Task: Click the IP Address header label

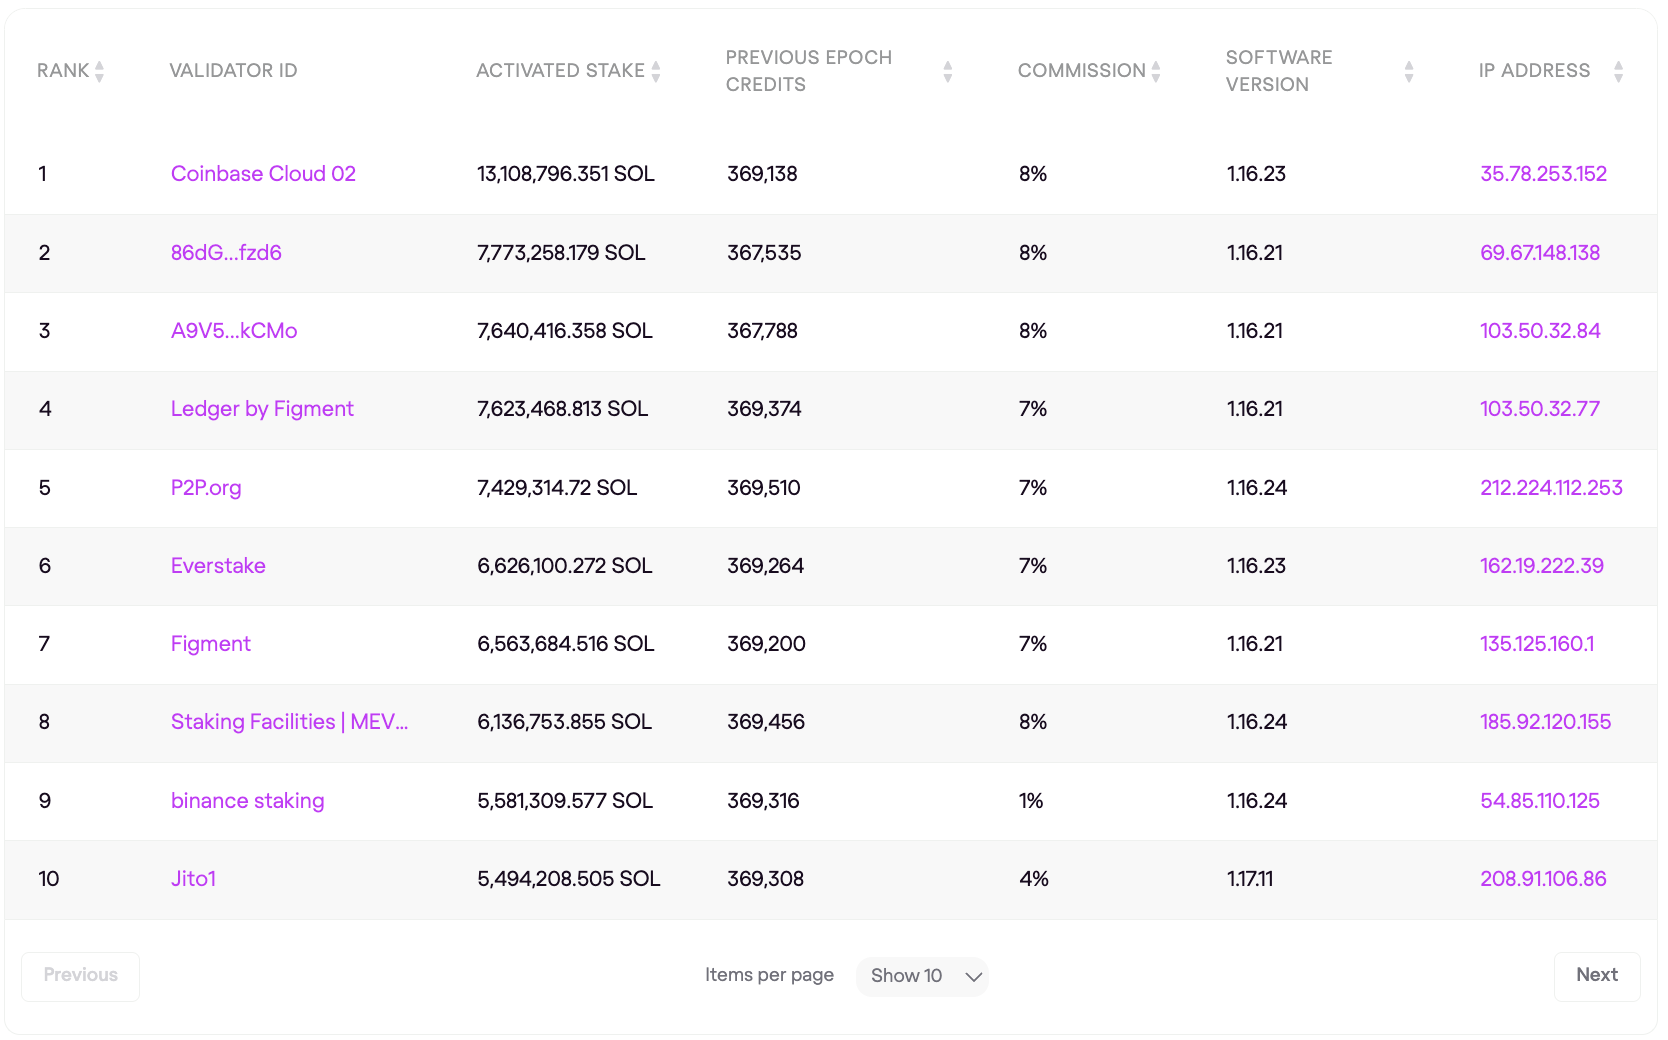Action: click(1534, 71)
